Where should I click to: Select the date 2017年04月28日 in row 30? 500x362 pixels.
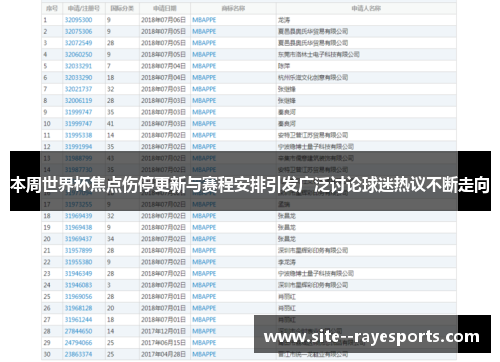[x=163, y=354]
